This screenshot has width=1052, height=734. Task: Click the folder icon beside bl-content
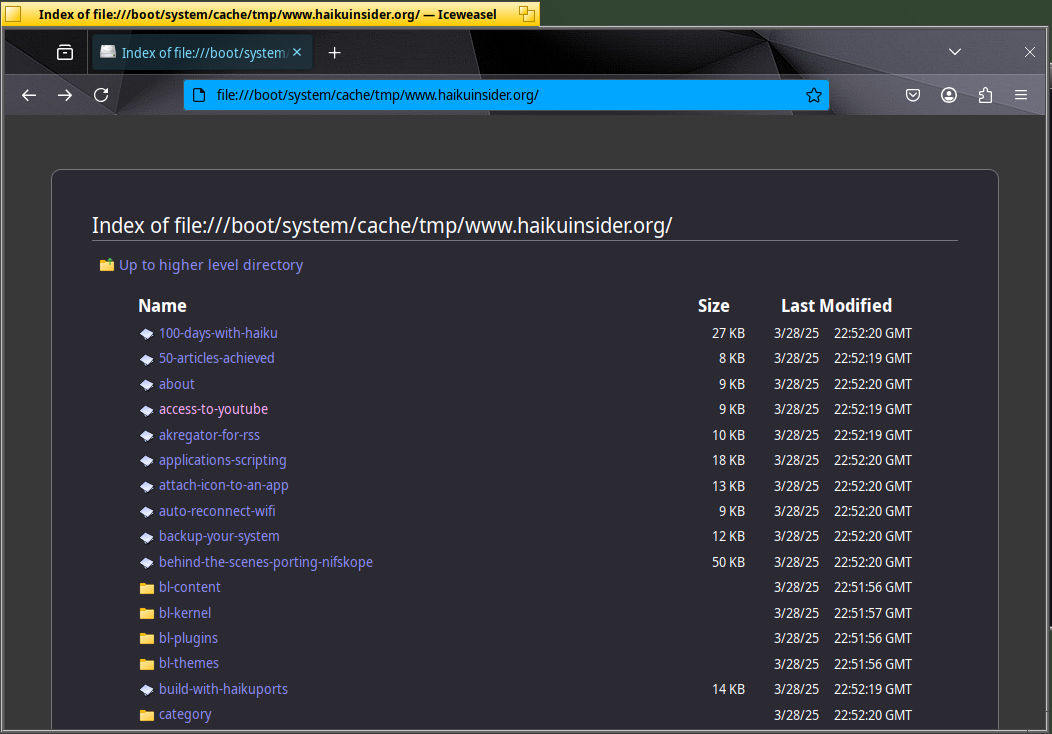coord(147,588)
